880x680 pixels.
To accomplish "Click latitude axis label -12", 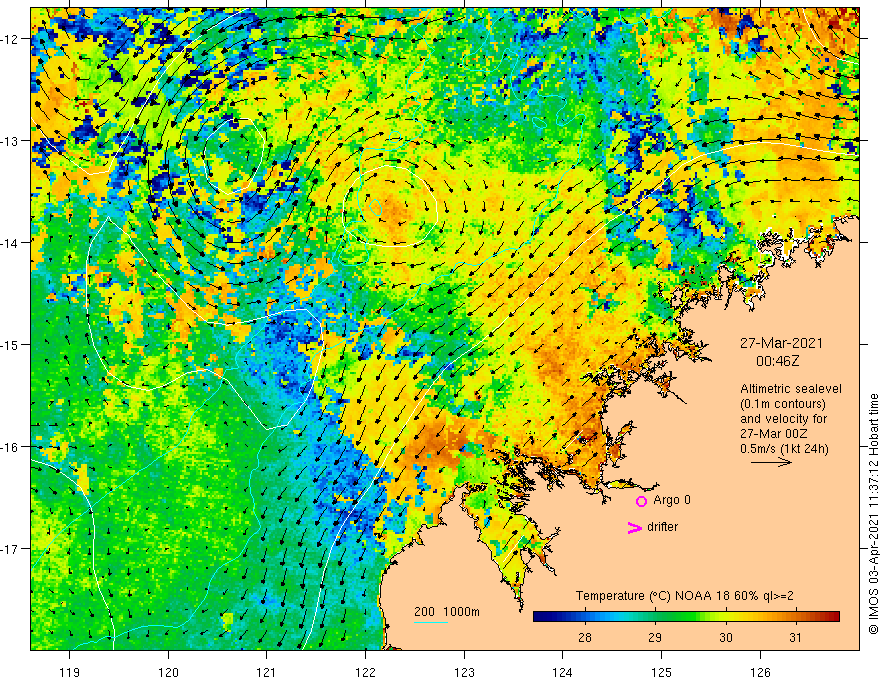I will point(10,39).
